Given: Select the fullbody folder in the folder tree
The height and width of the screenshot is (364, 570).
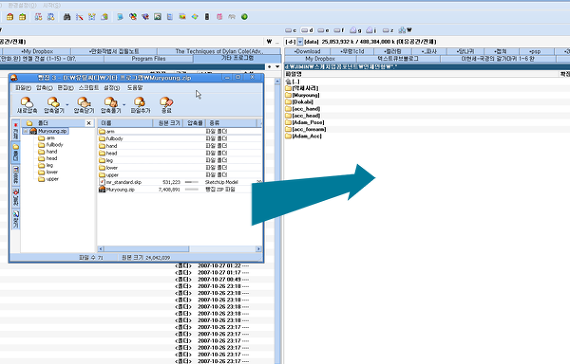Looking at the screenshot, I should [x=51, y=145].
